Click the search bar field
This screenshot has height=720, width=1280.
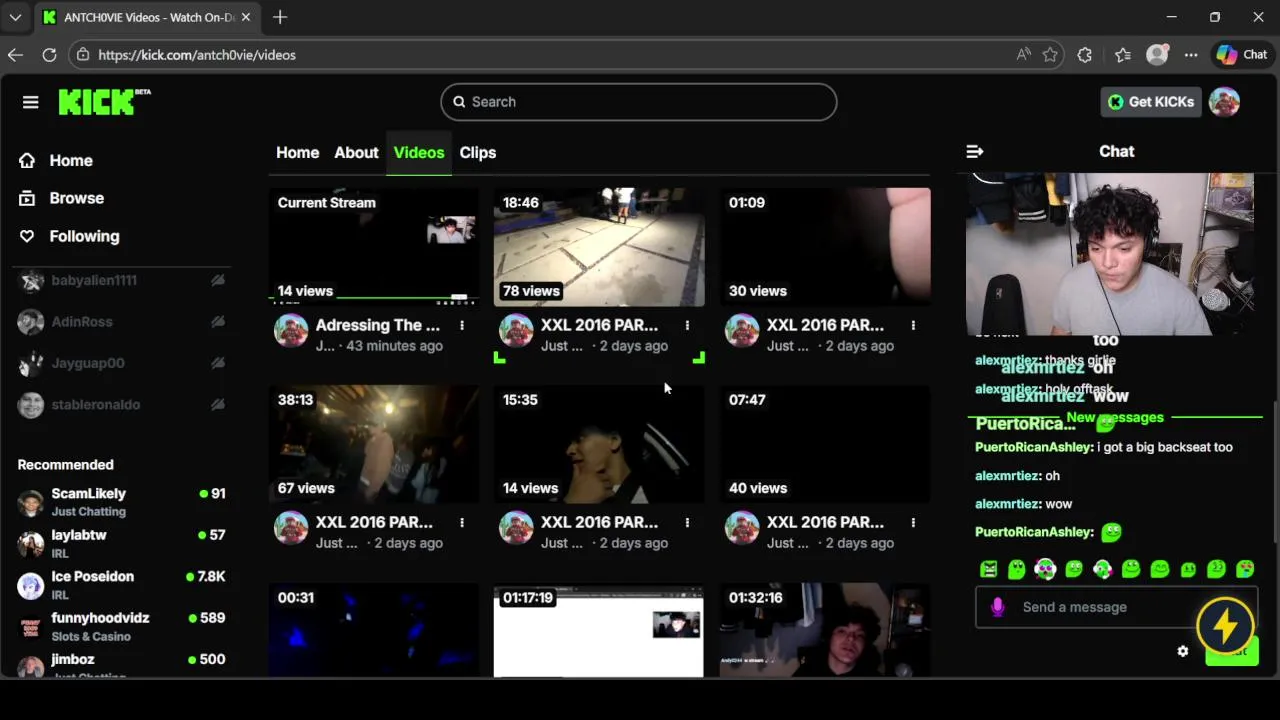coord(638,102)
